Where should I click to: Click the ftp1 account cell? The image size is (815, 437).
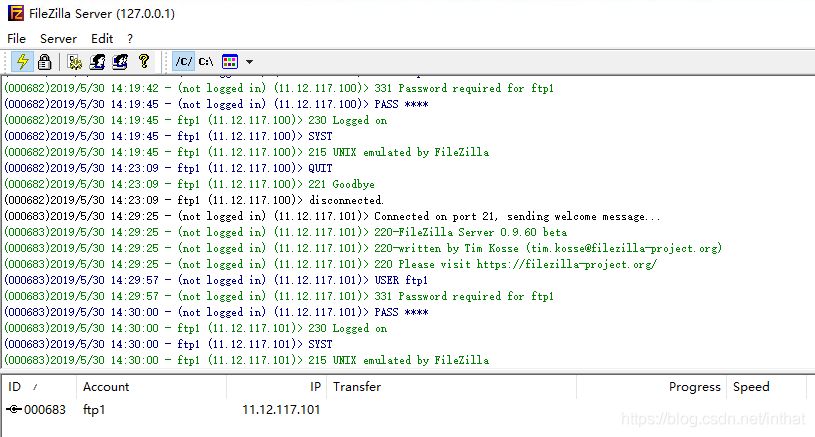tap(94, 410)
